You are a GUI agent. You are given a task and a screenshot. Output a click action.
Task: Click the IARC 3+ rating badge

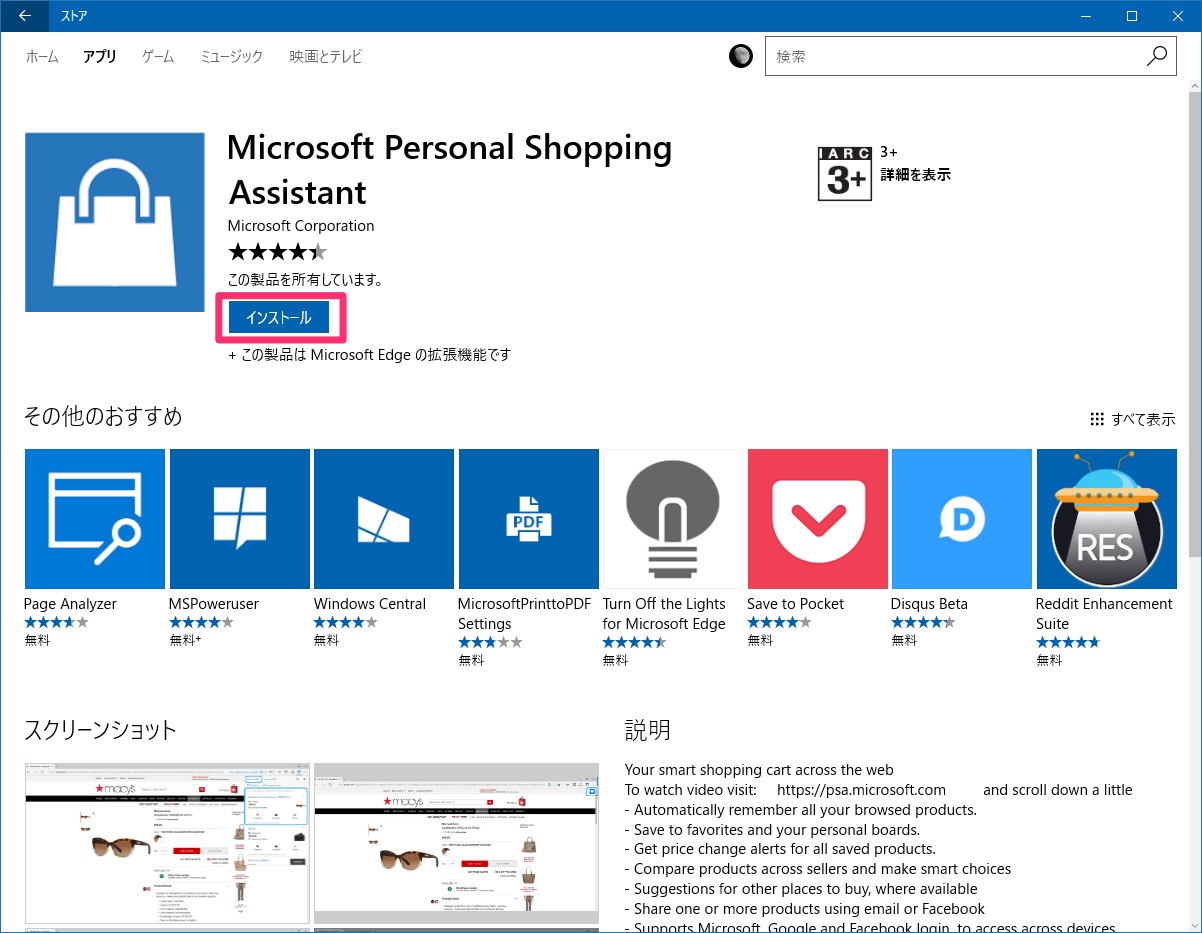[845, 173]
